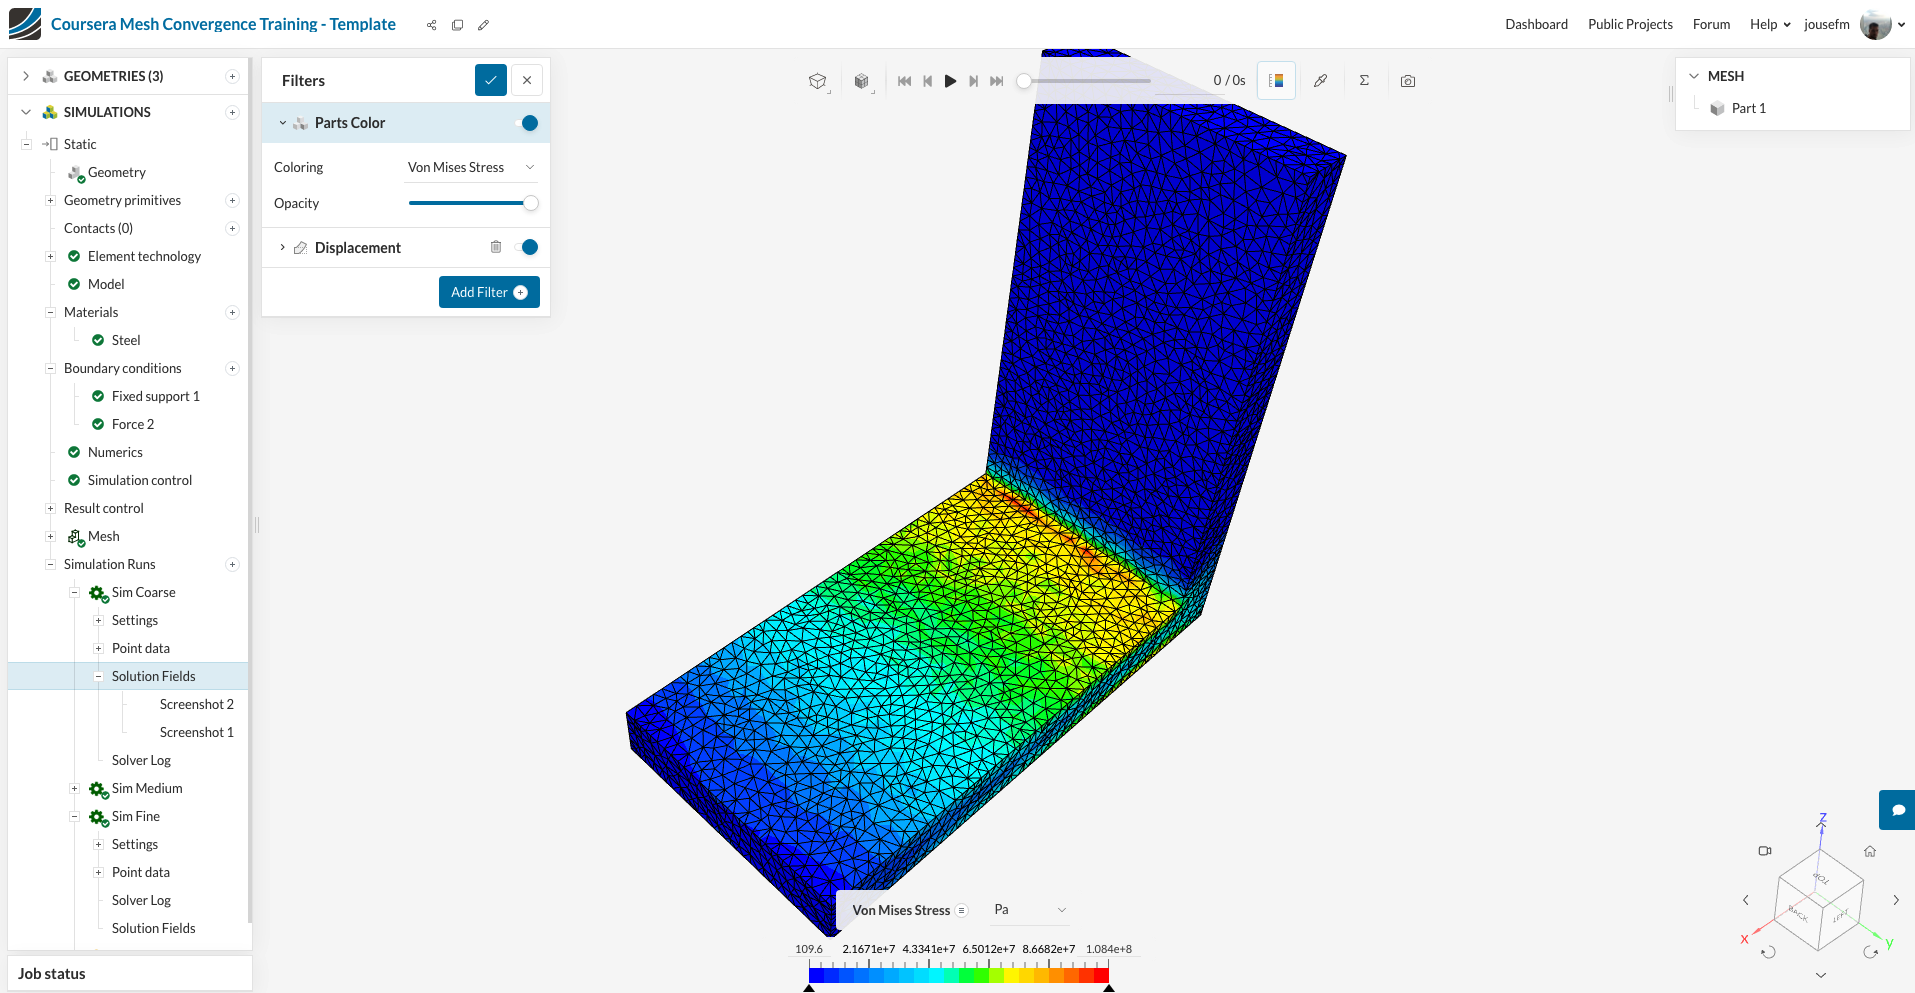
Task: Expand the Sim Medium run
Action: point(74,788)
